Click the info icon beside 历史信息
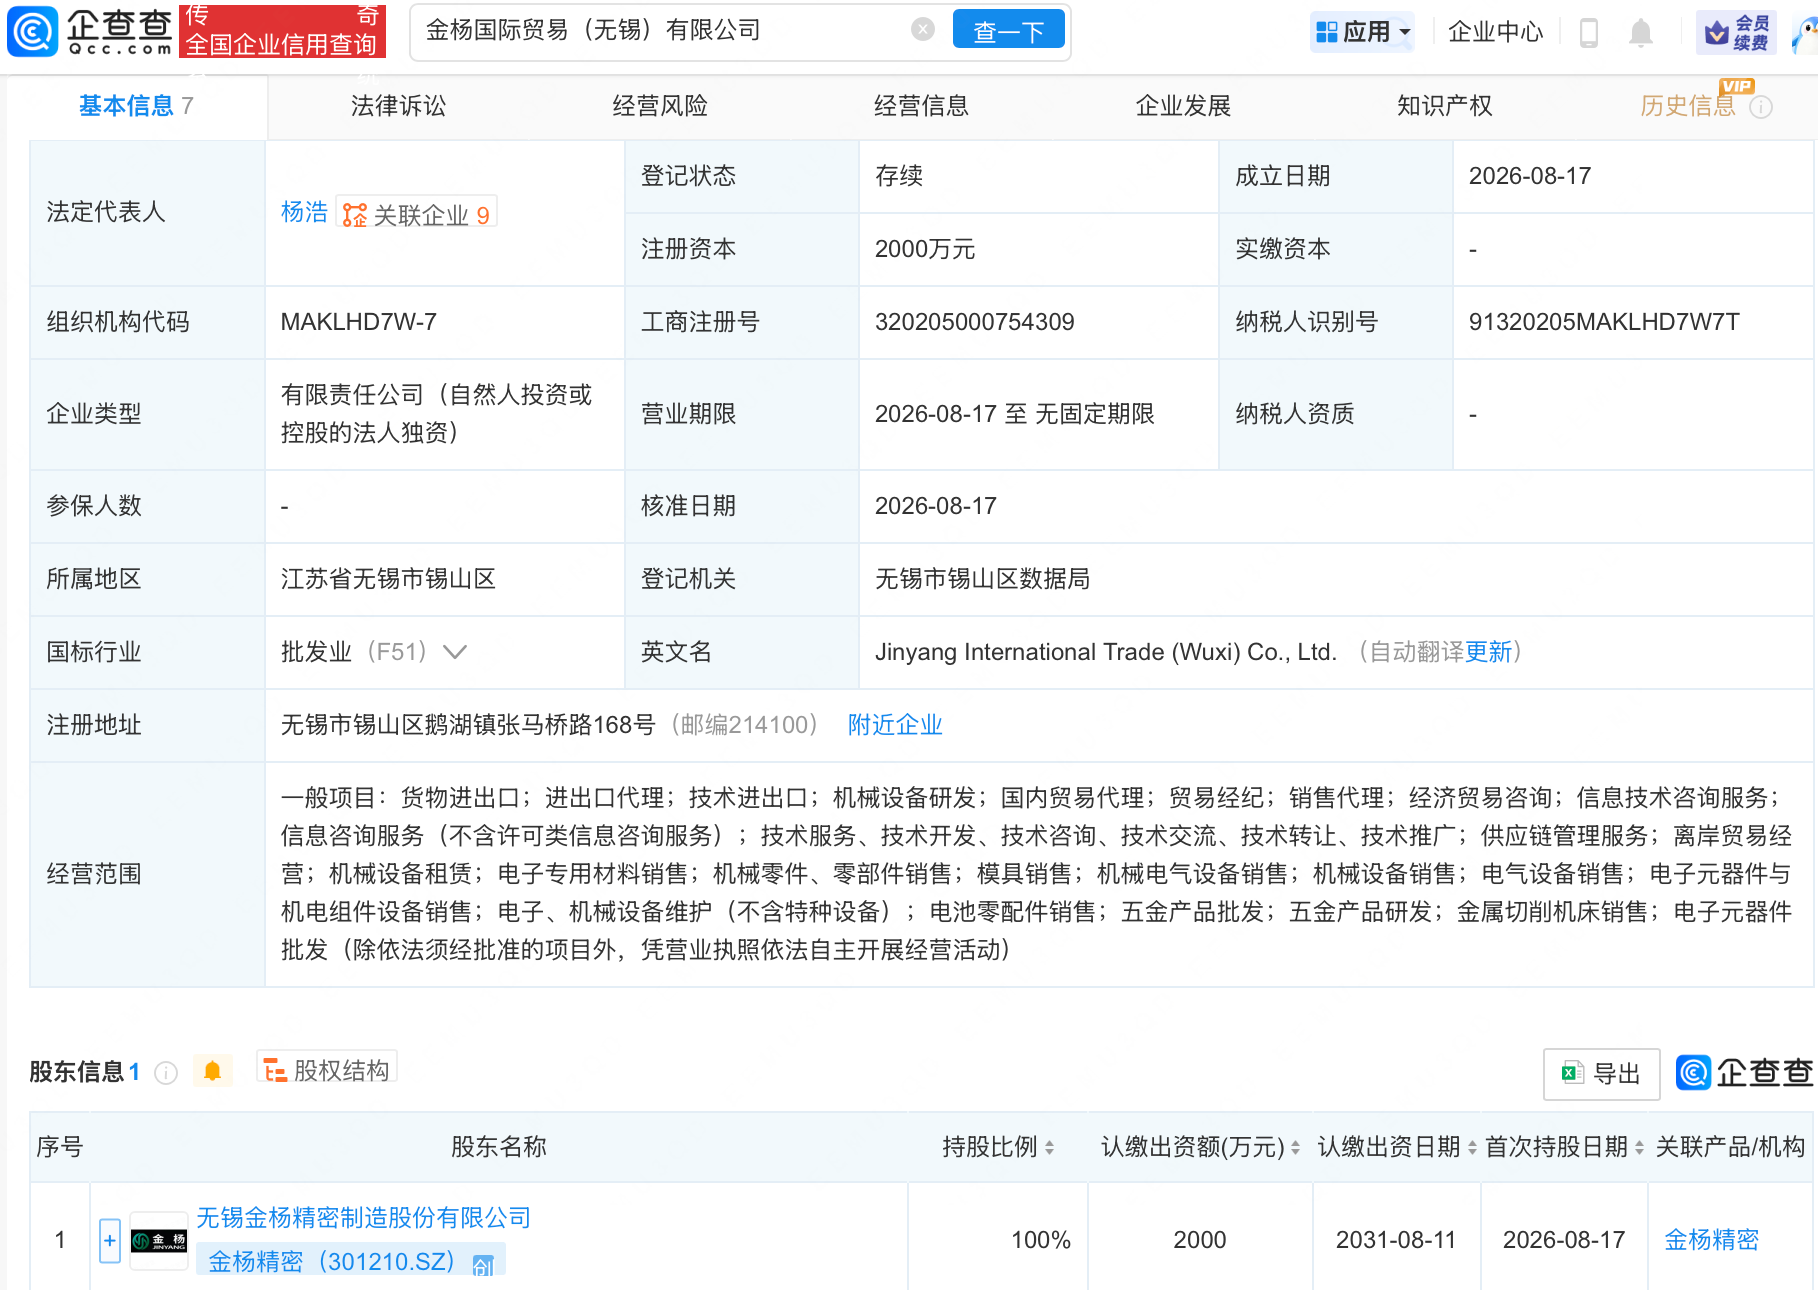The height and width of the screenshot is (1290, 1818). point(1761,107)
